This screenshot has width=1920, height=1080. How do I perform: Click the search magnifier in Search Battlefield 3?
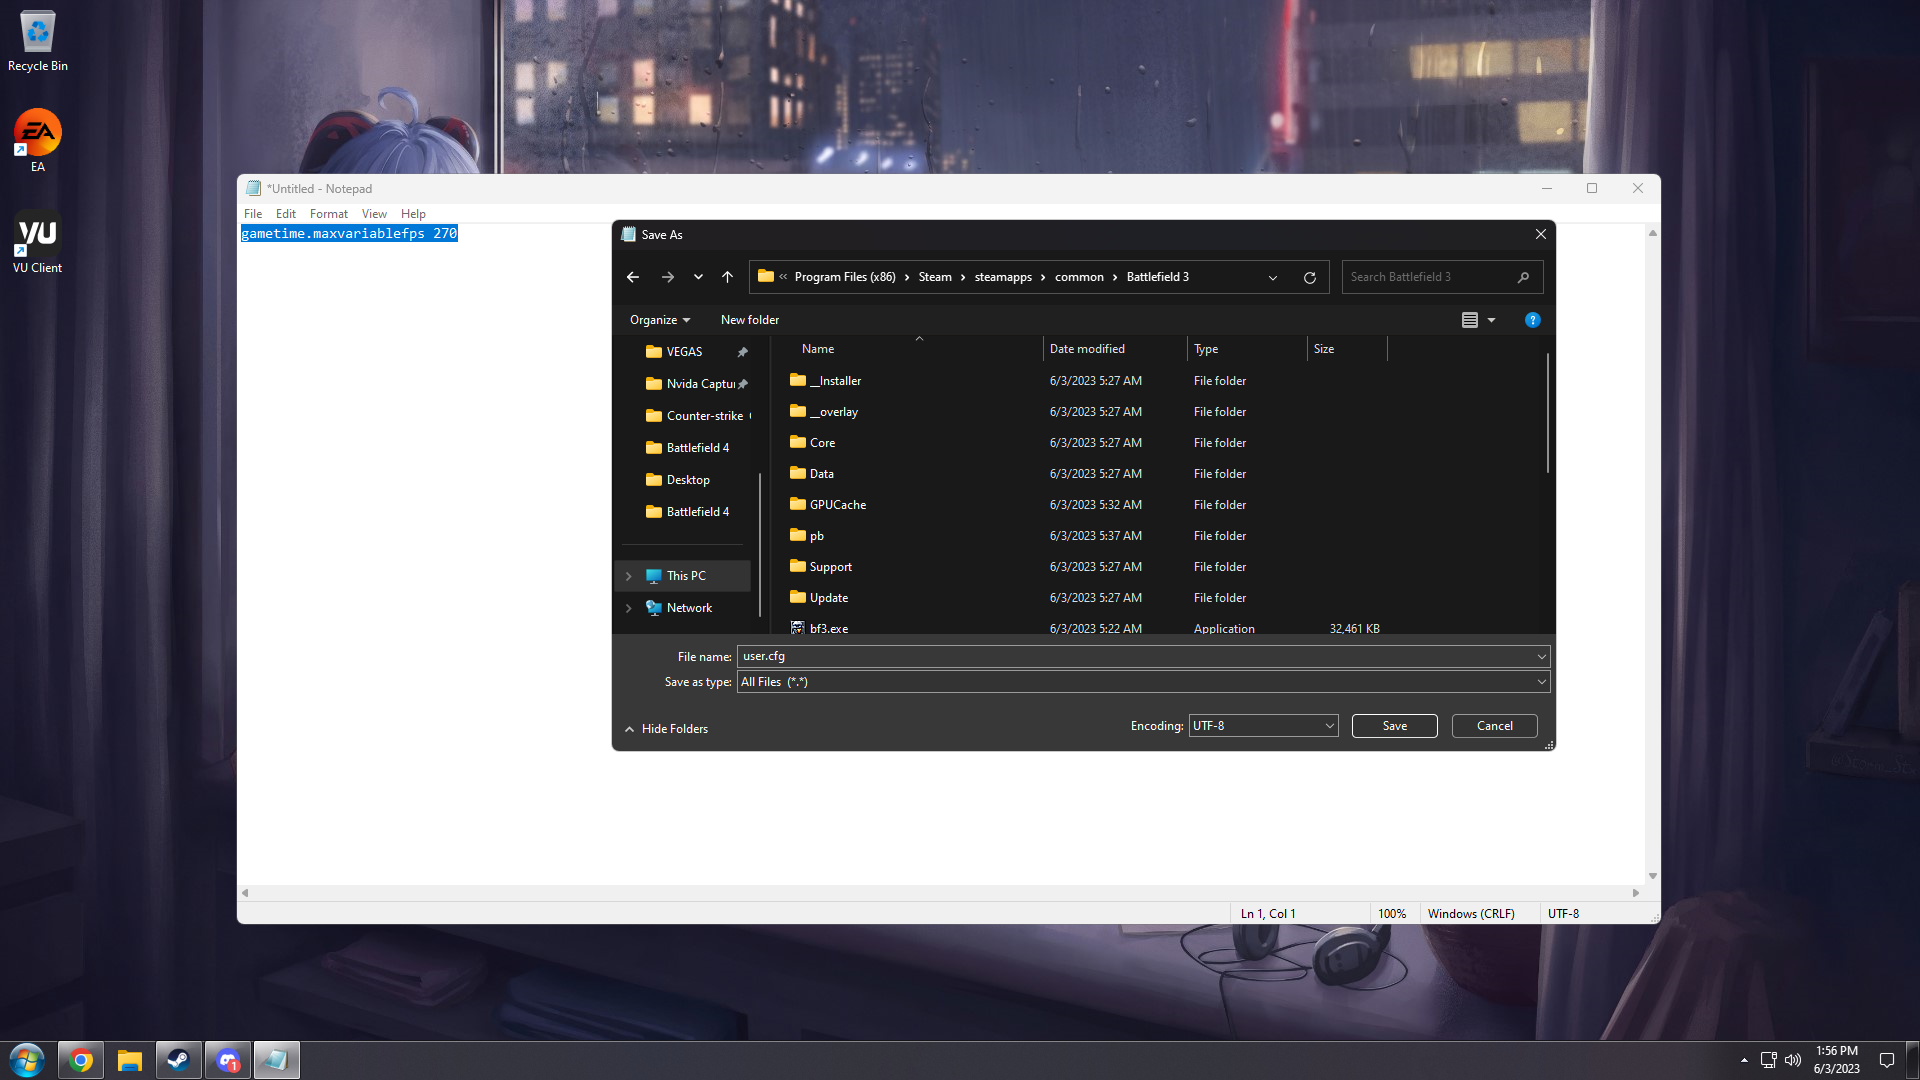click(1523, 277)
